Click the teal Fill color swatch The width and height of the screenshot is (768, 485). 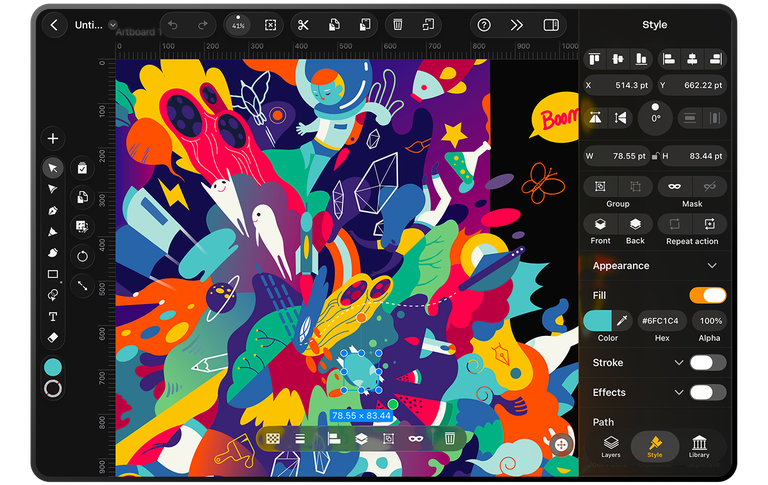(597, 320)
